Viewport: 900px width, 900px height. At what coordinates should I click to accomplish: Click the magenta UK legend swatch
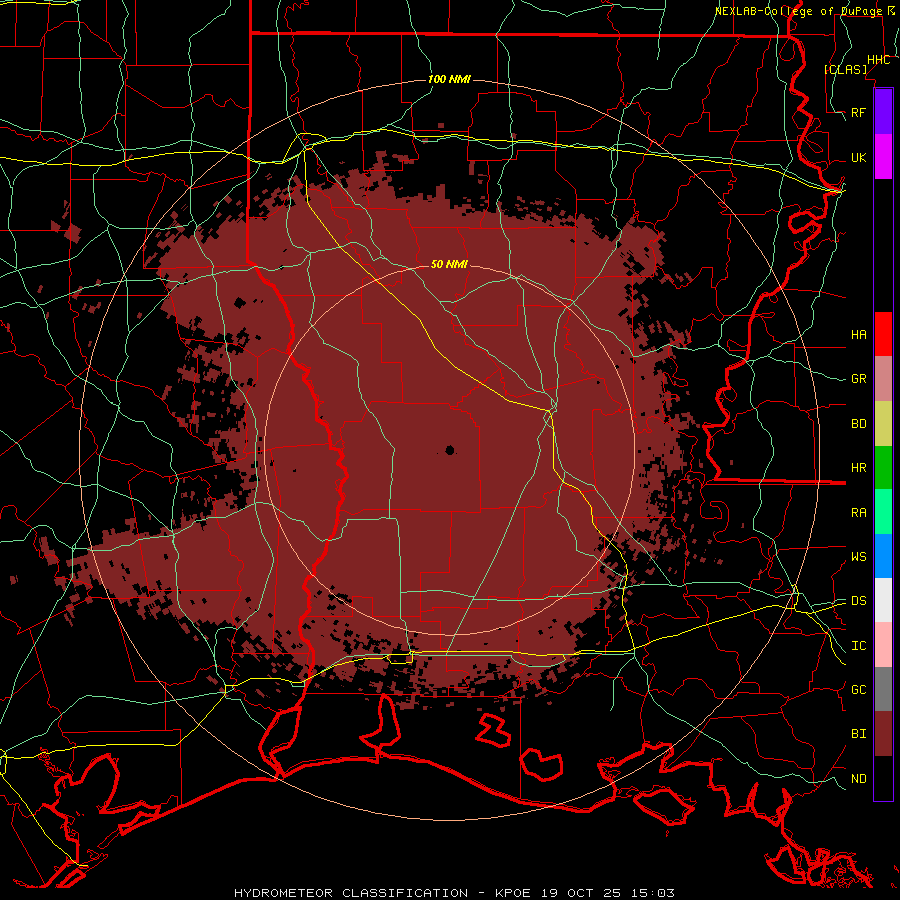[x=883, y=157]
